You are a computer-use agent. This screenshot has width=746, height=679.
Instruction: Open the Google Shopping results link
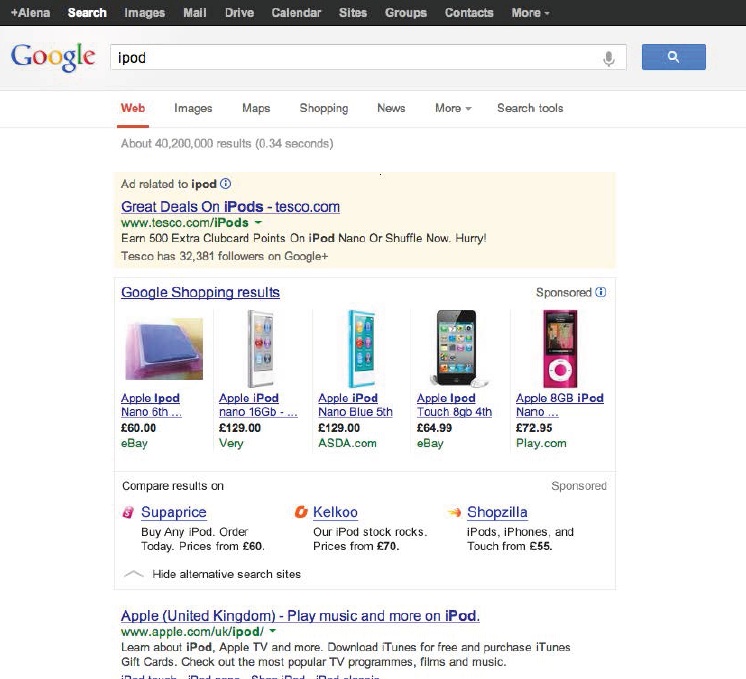point(200,293)
